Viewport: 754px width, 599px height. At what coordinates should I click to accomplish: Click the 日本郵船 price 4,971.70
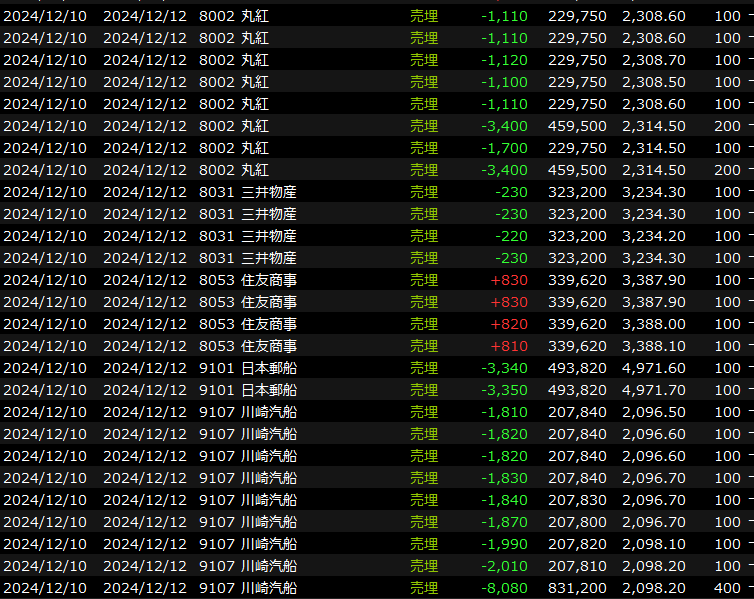(x=653, y=390)
